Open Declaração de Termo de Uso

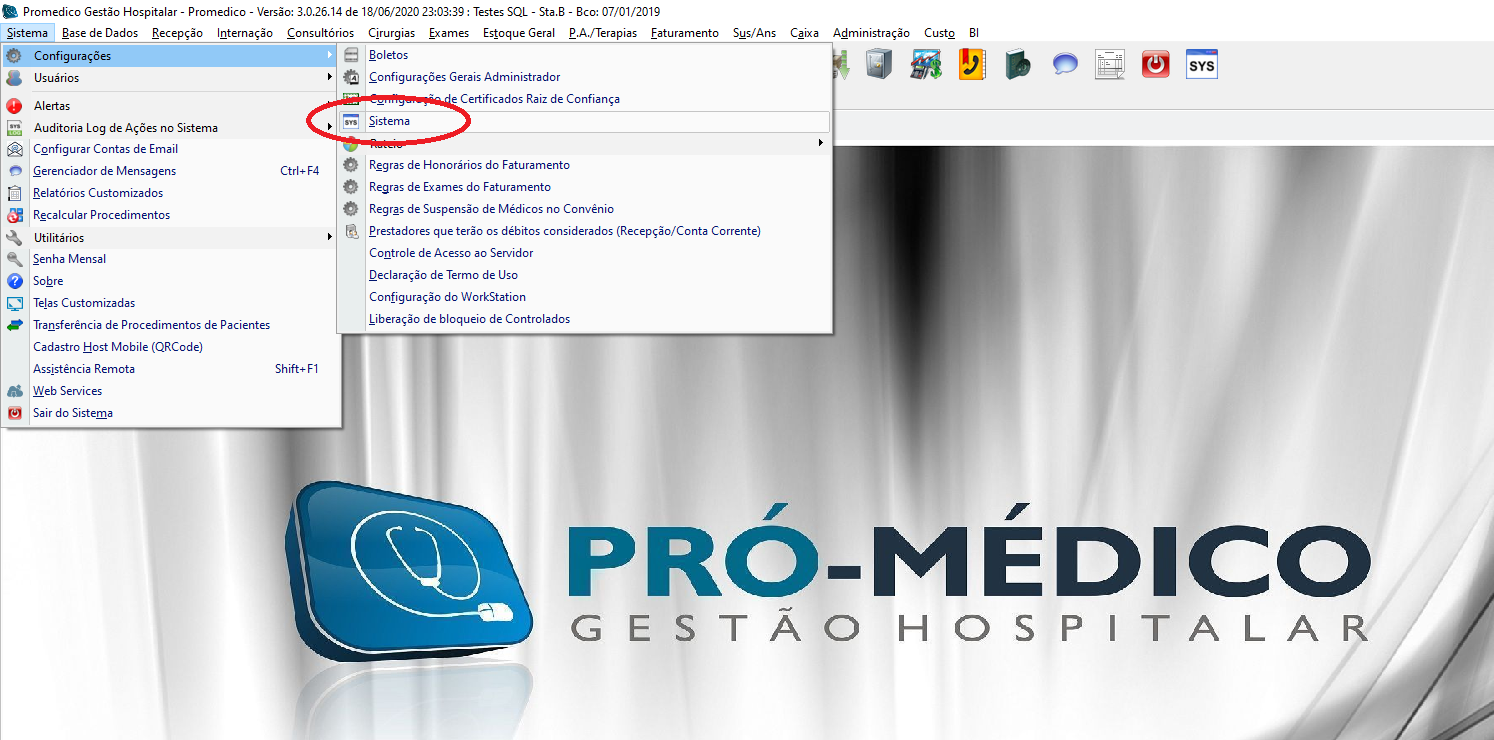pyautogui.click(x=584, y=275)
